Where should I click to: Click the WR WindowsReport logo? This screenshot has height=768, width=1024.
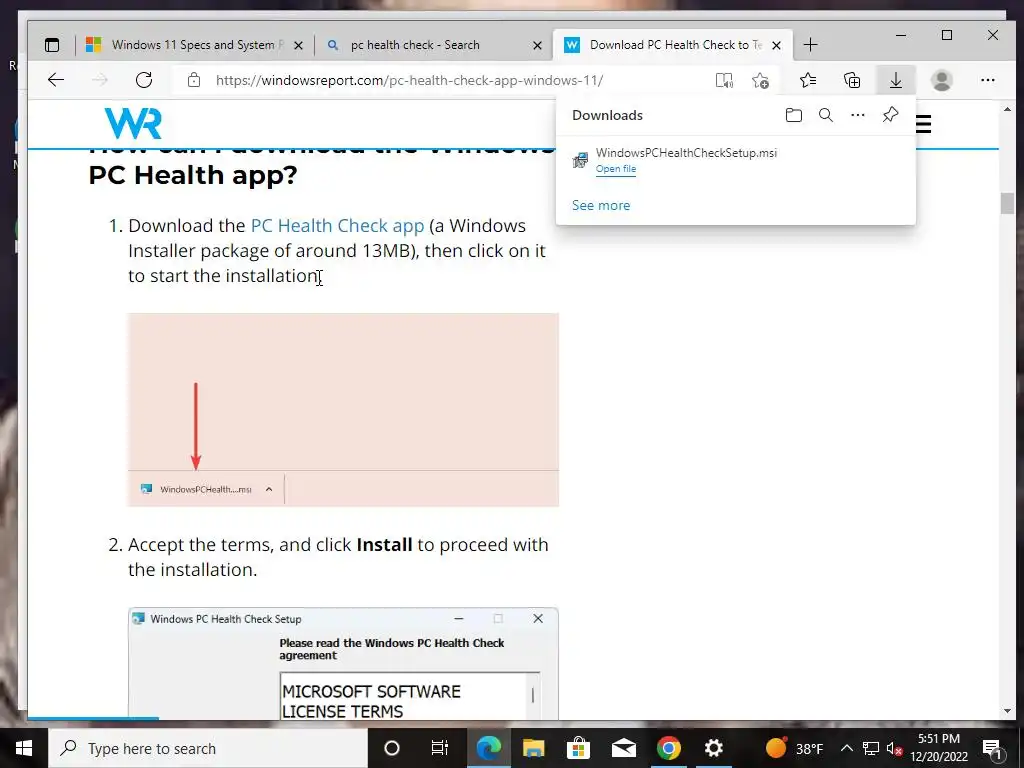click(x=133, y=123)
